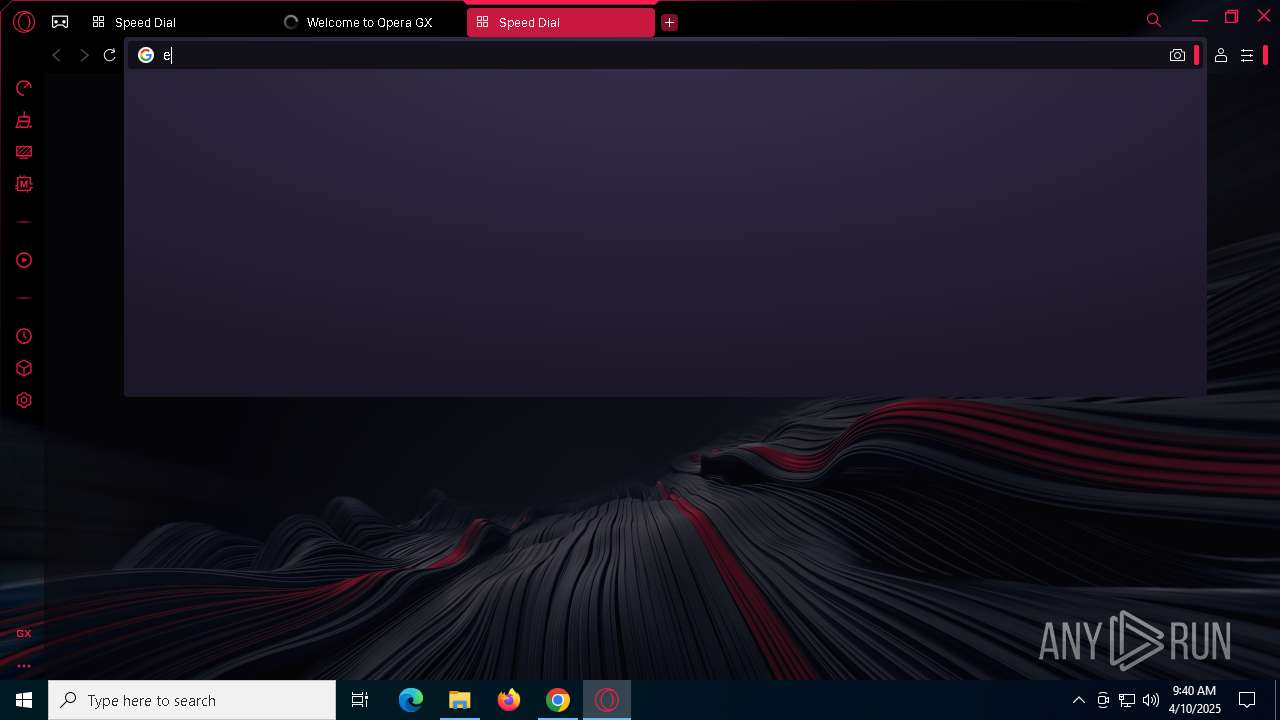
Task: Open Settings gear in sidebar
Action: (x=24, y=400)
